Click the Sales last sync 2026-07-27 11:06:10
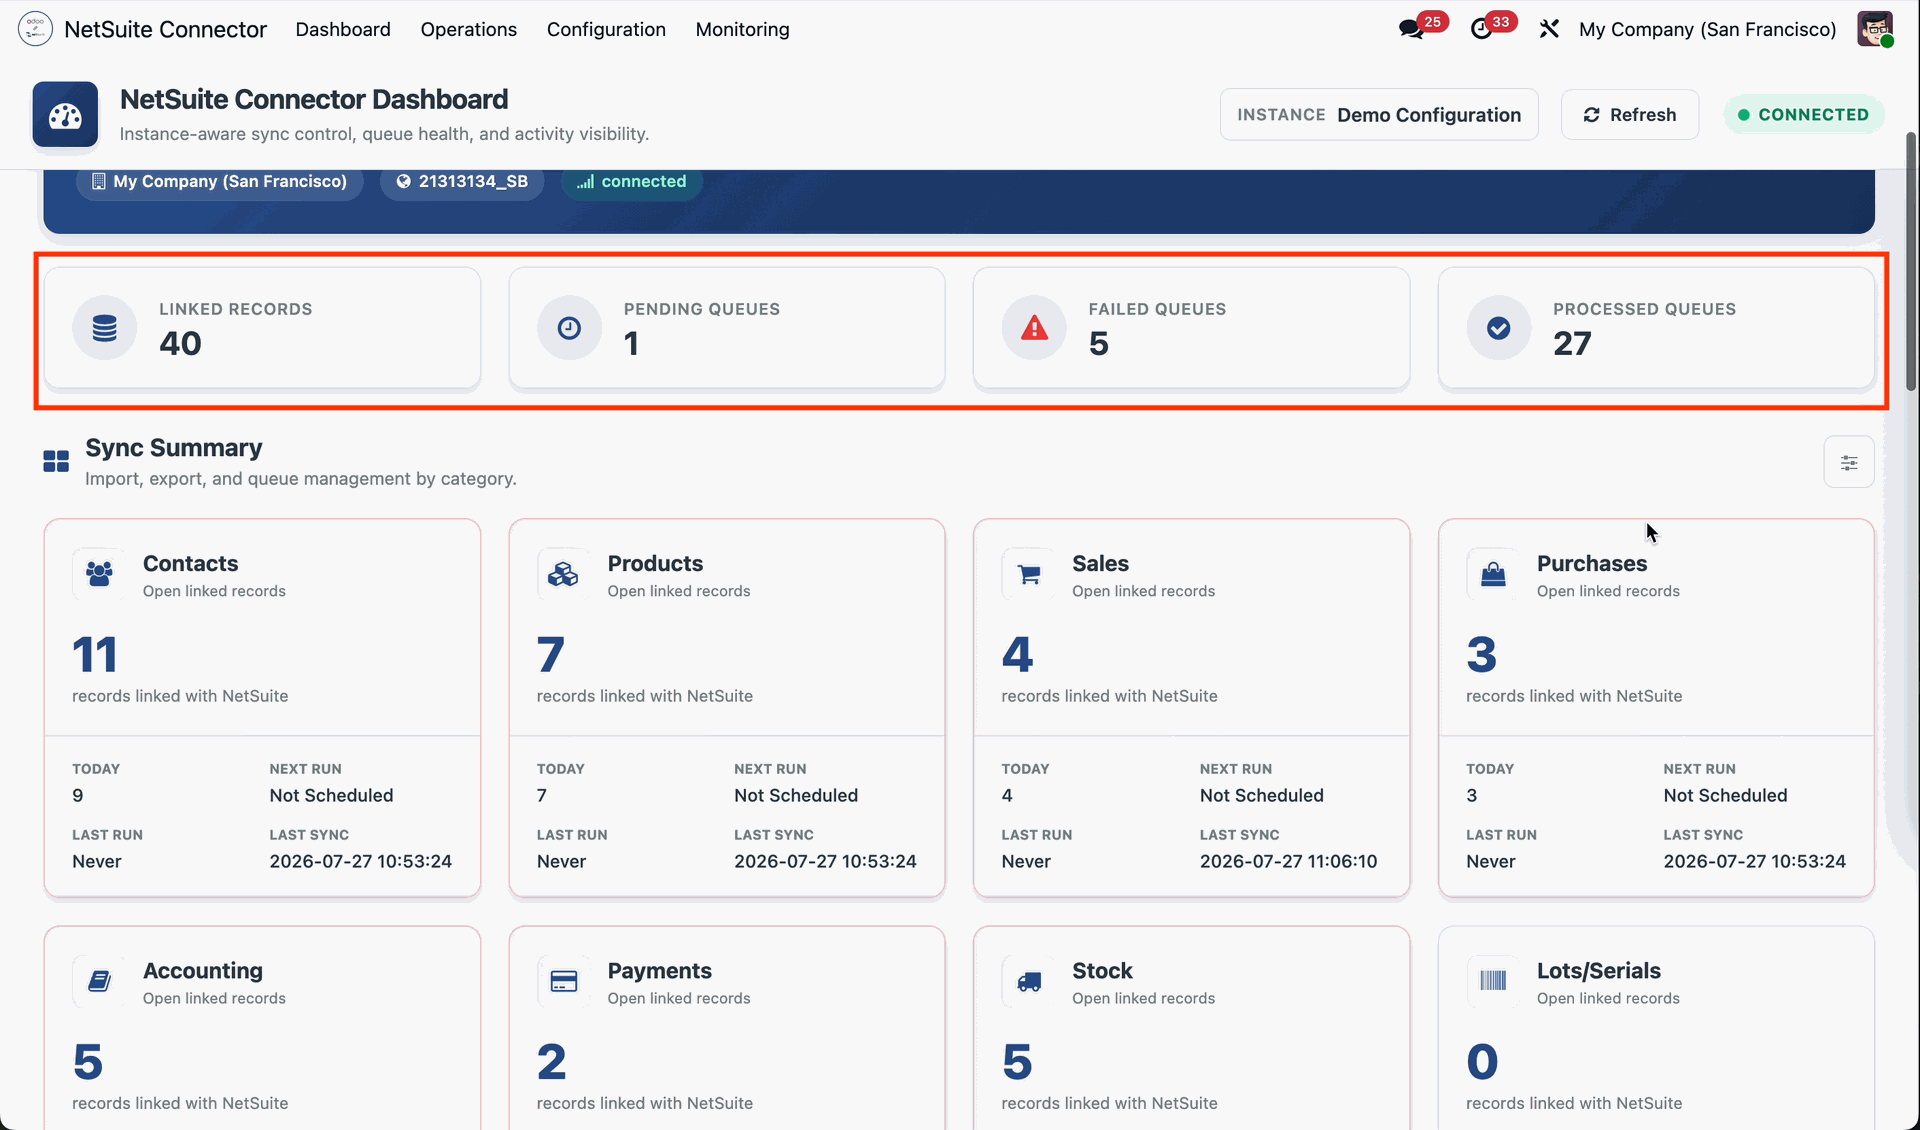The image size is (1920, 1130). click(x=1288, y=861)
